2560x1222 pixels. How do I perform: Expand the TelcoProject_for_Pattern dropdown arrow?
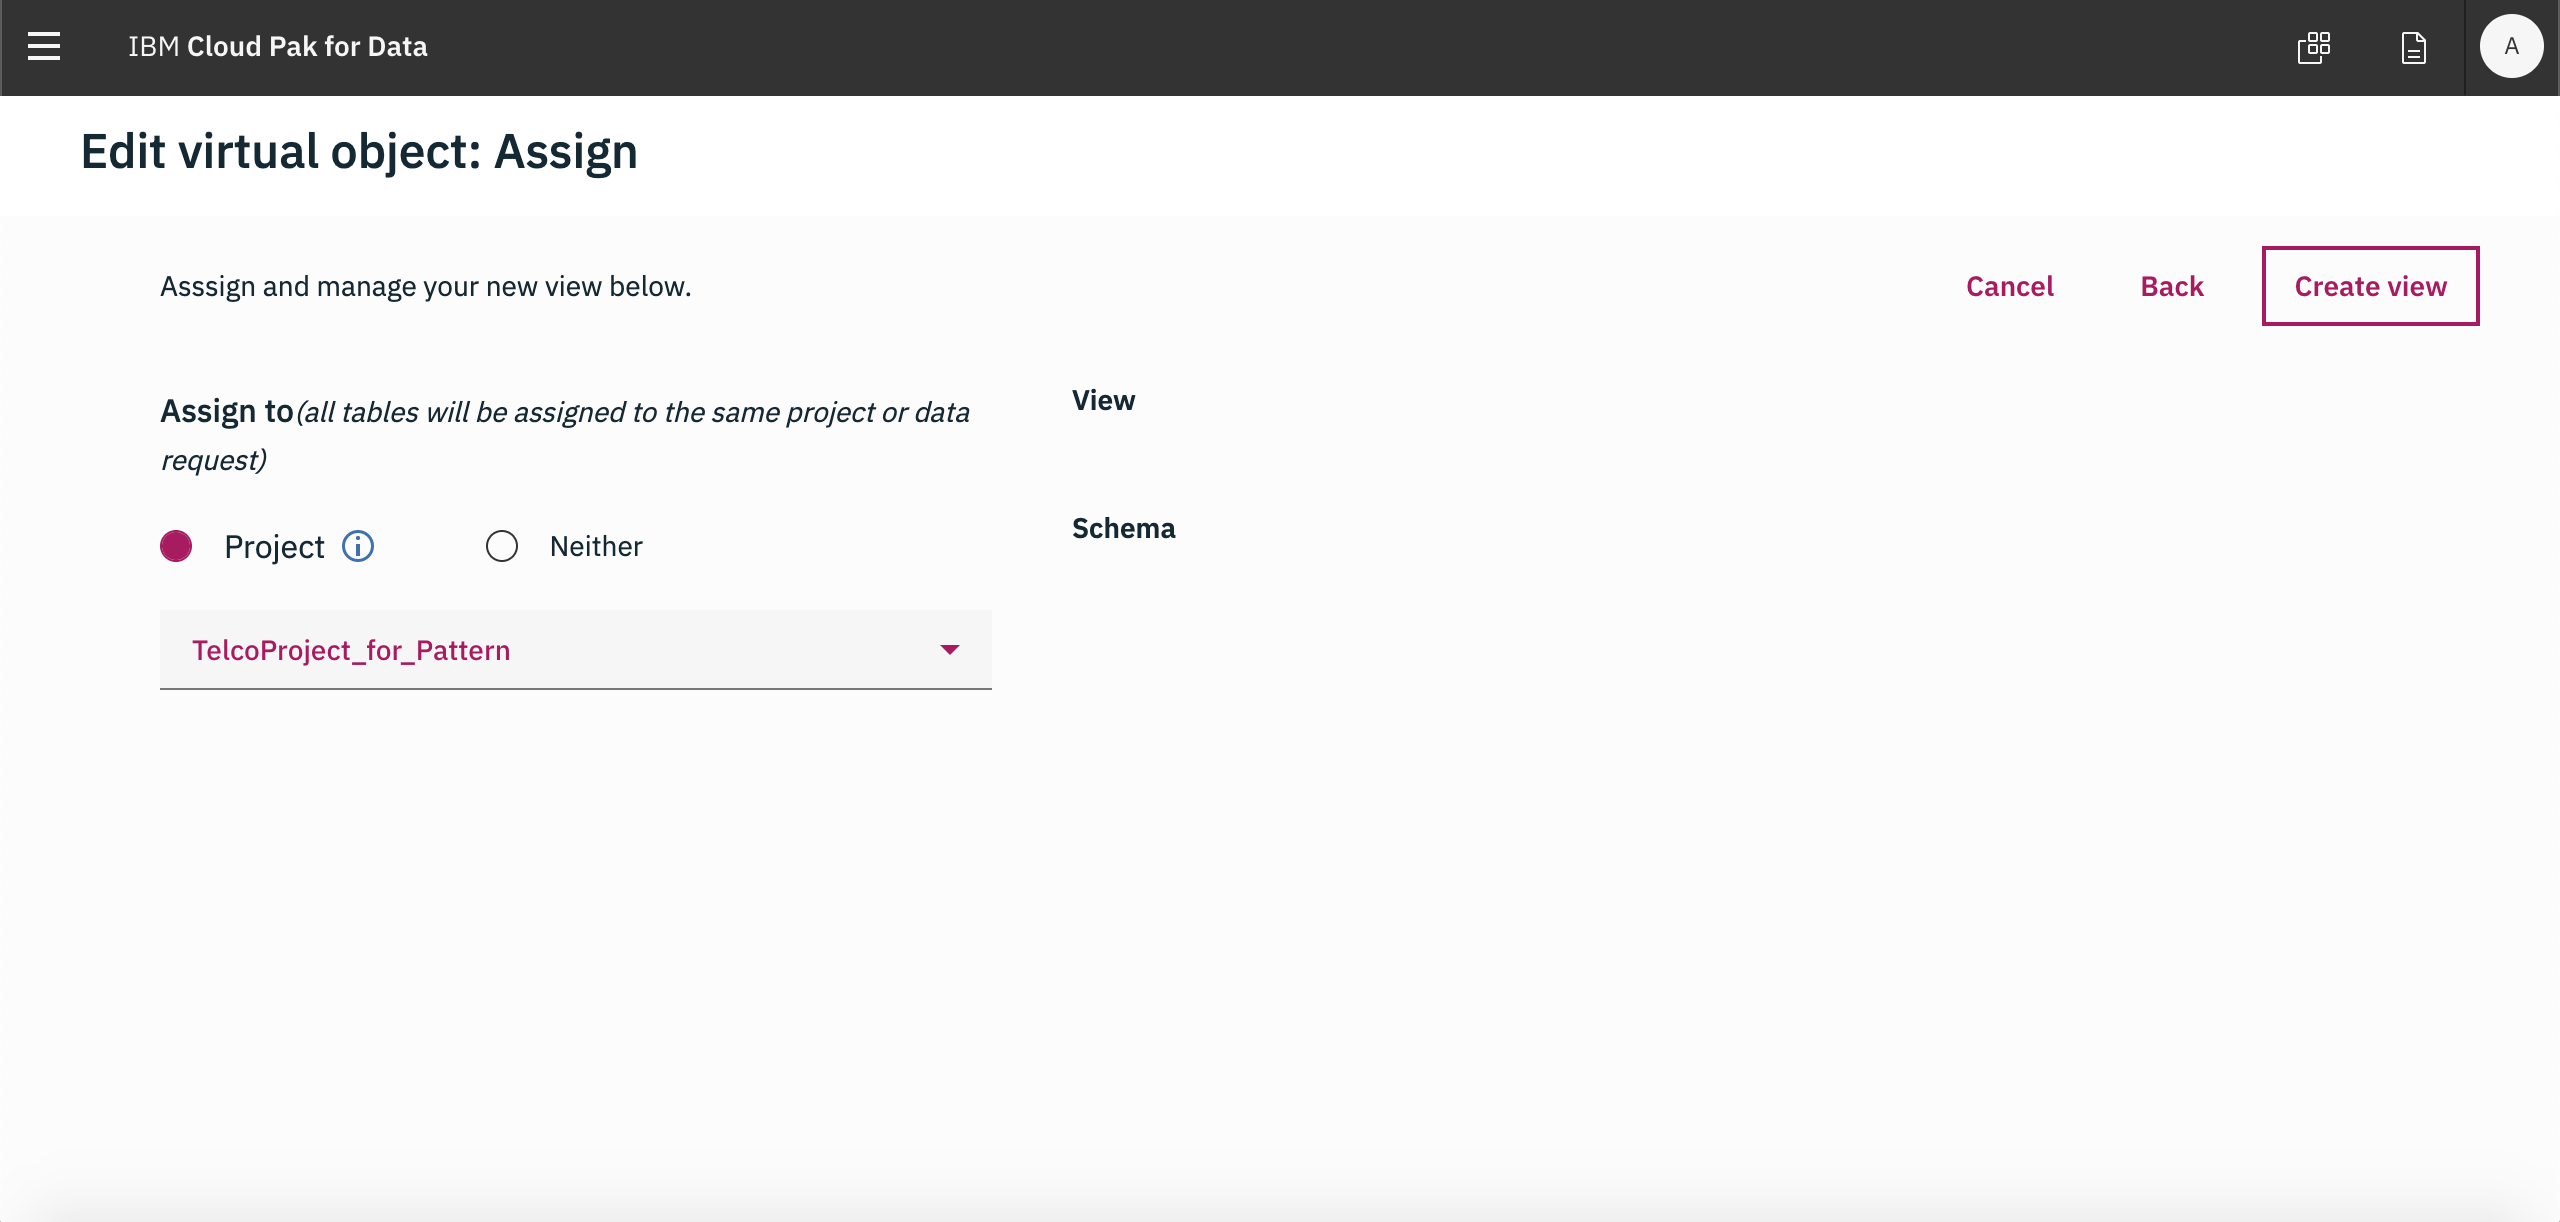950,650
